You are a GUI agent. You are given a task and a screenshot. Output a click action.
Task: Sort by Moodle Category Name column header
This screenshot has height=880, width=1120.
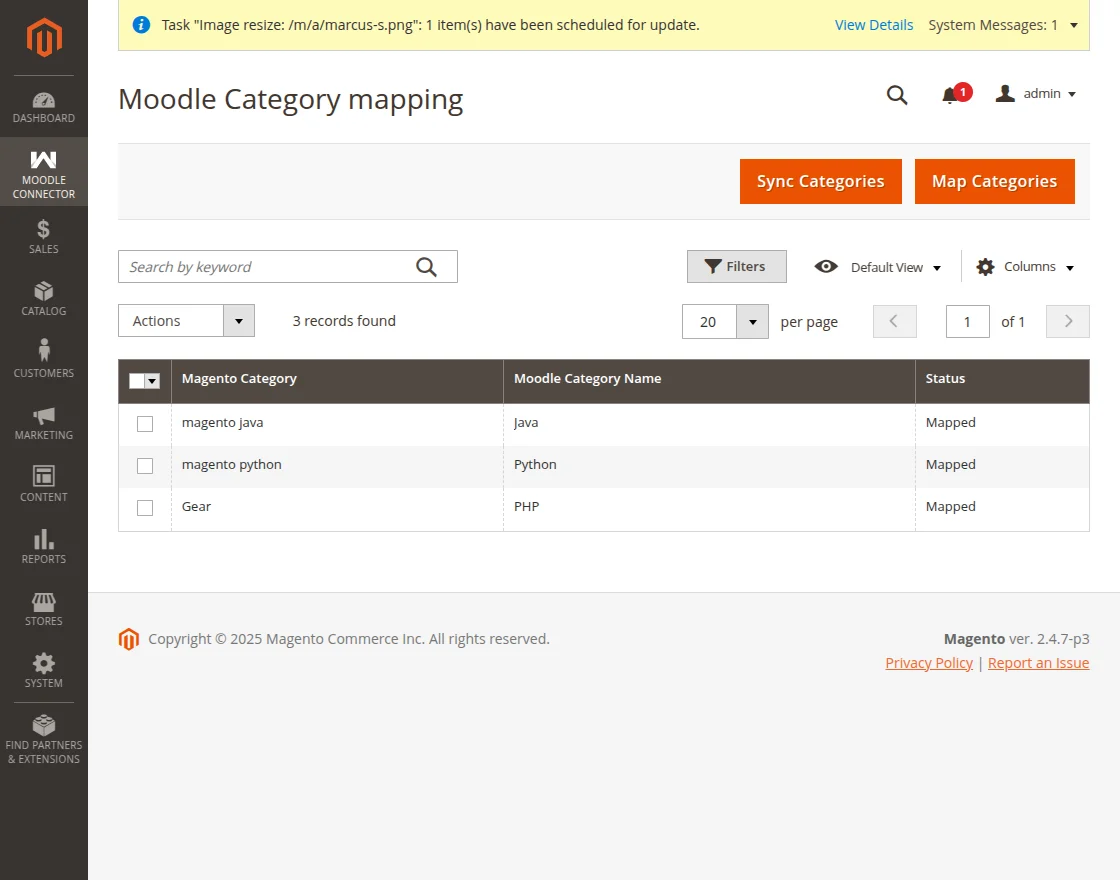pos(709,379)
